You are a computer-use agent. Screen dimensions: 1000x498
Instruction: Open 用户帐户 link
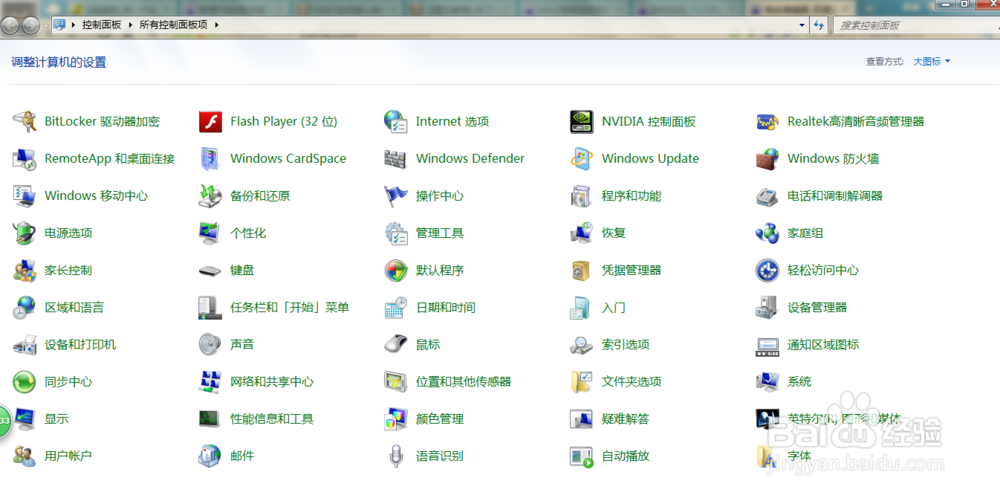[x=68, y=456]
